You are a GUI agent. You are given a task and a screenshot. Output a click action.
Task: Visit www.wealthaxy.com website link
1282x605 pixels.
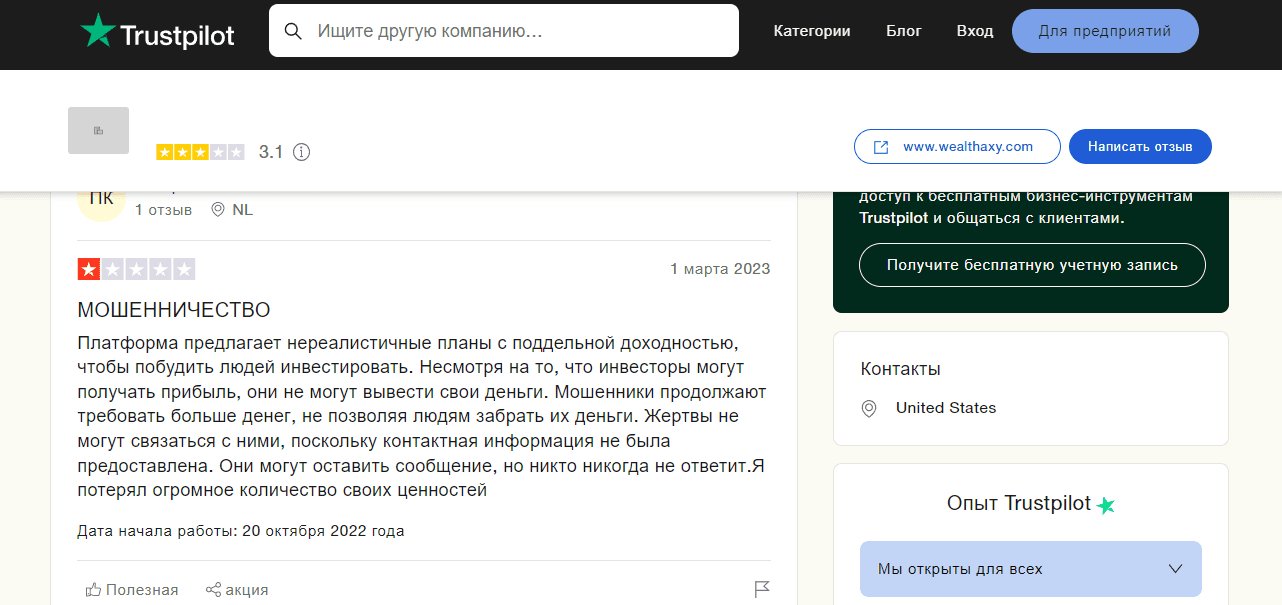(x=957, y=146)
